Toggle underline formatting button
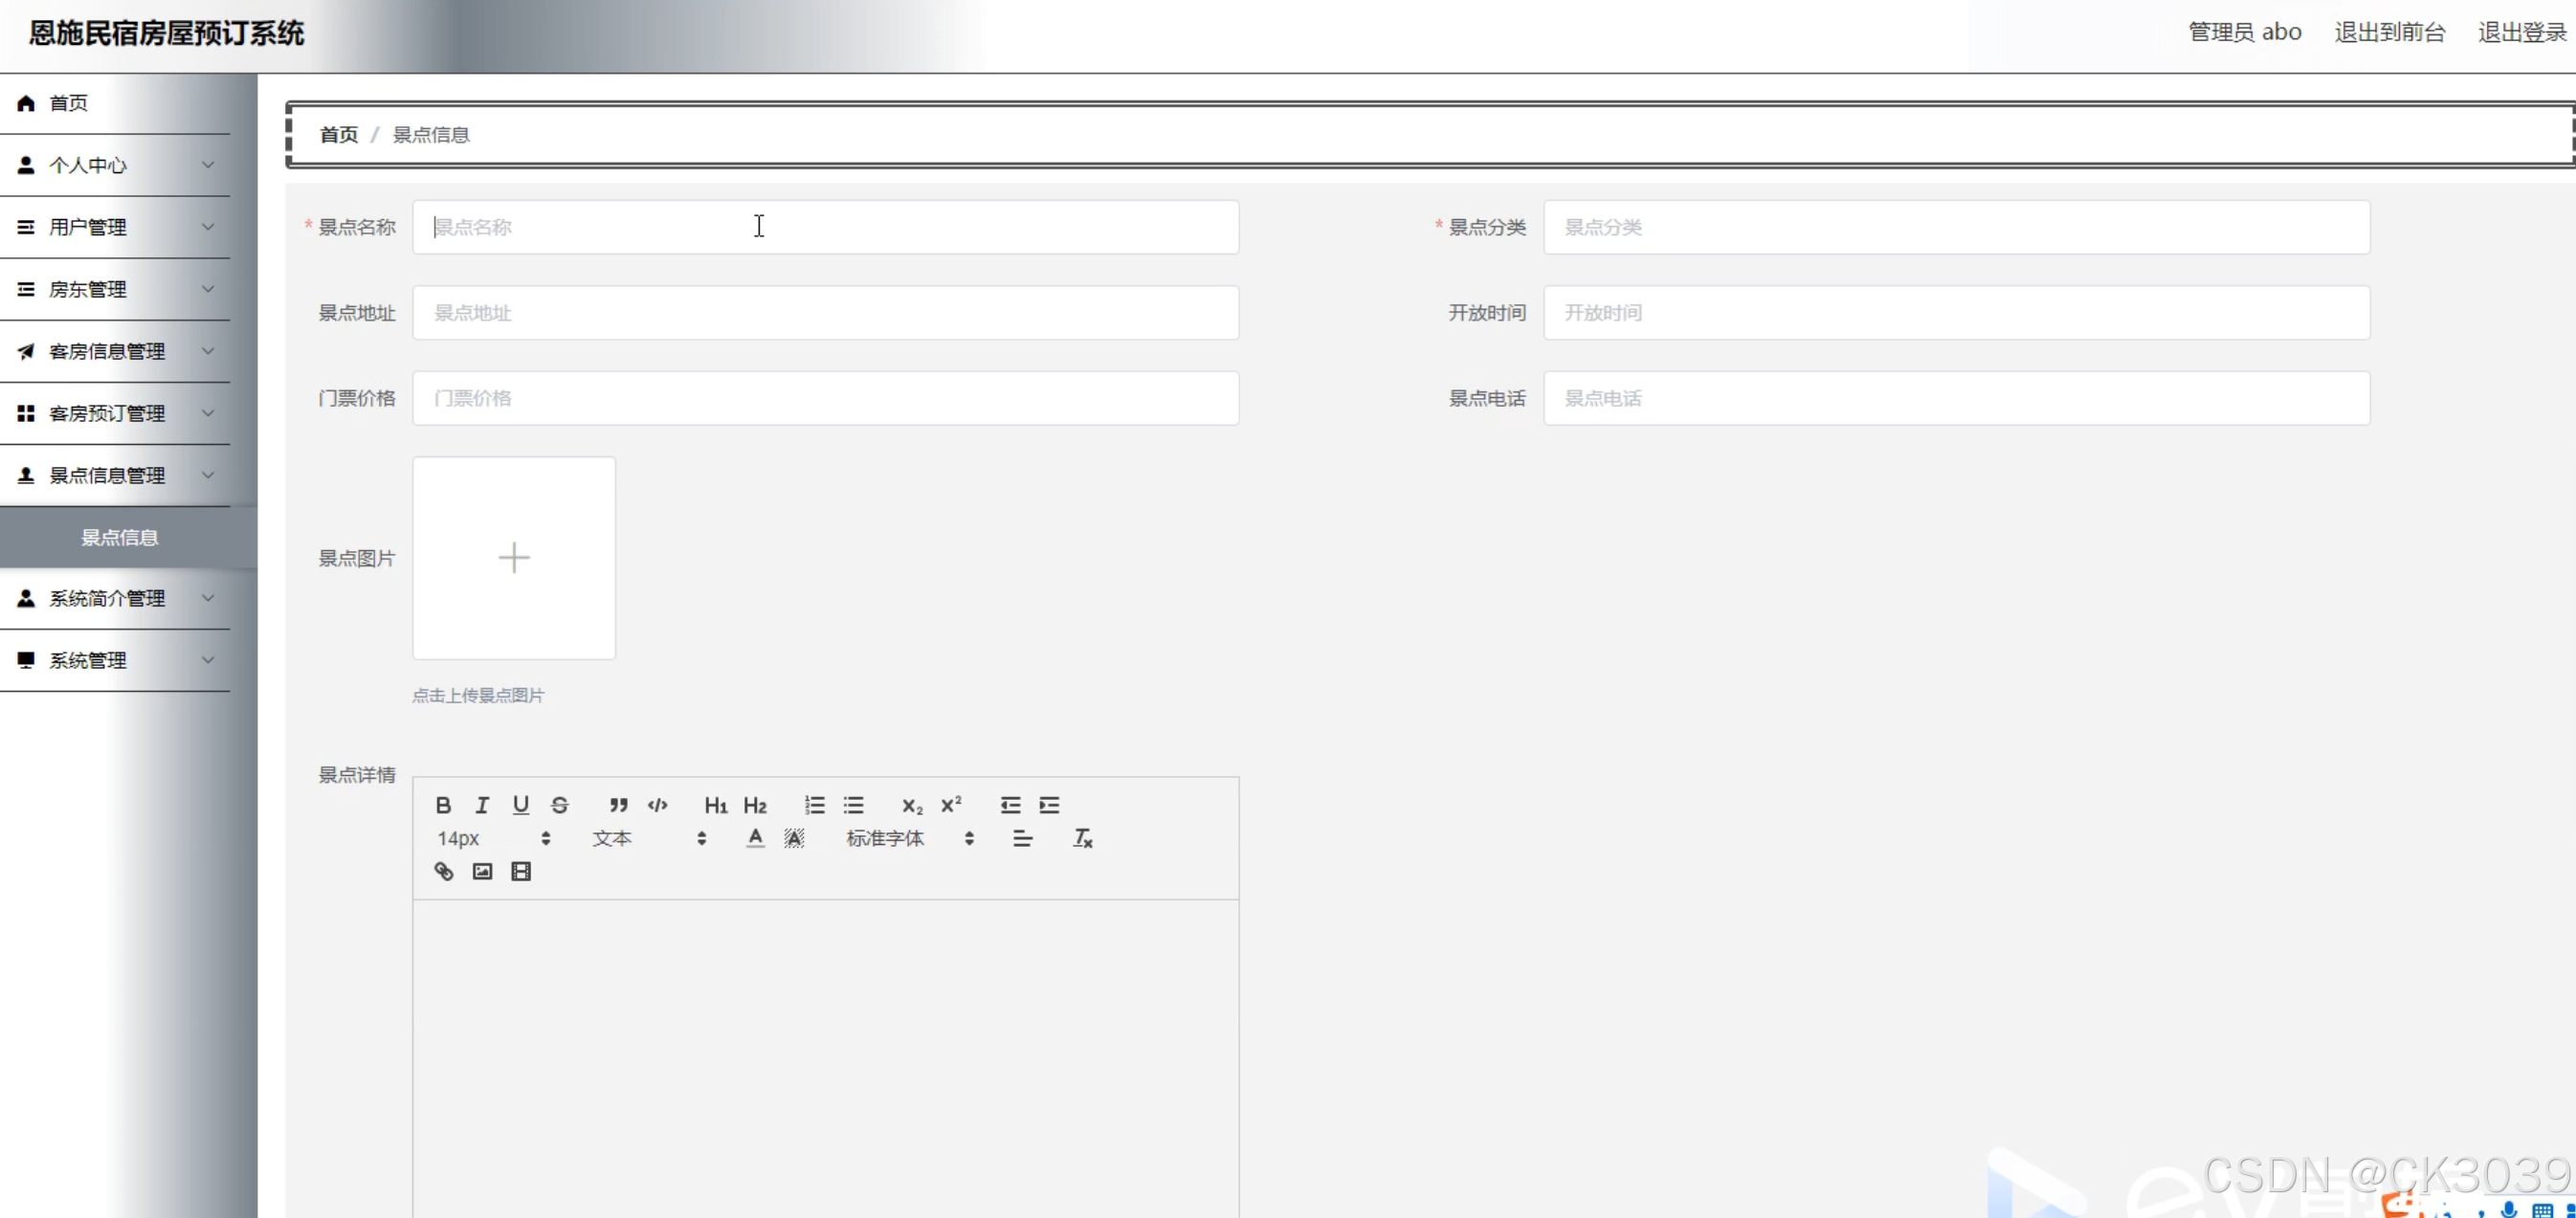Screen dimensions: 2576x1218 click(x=521, y=805)
